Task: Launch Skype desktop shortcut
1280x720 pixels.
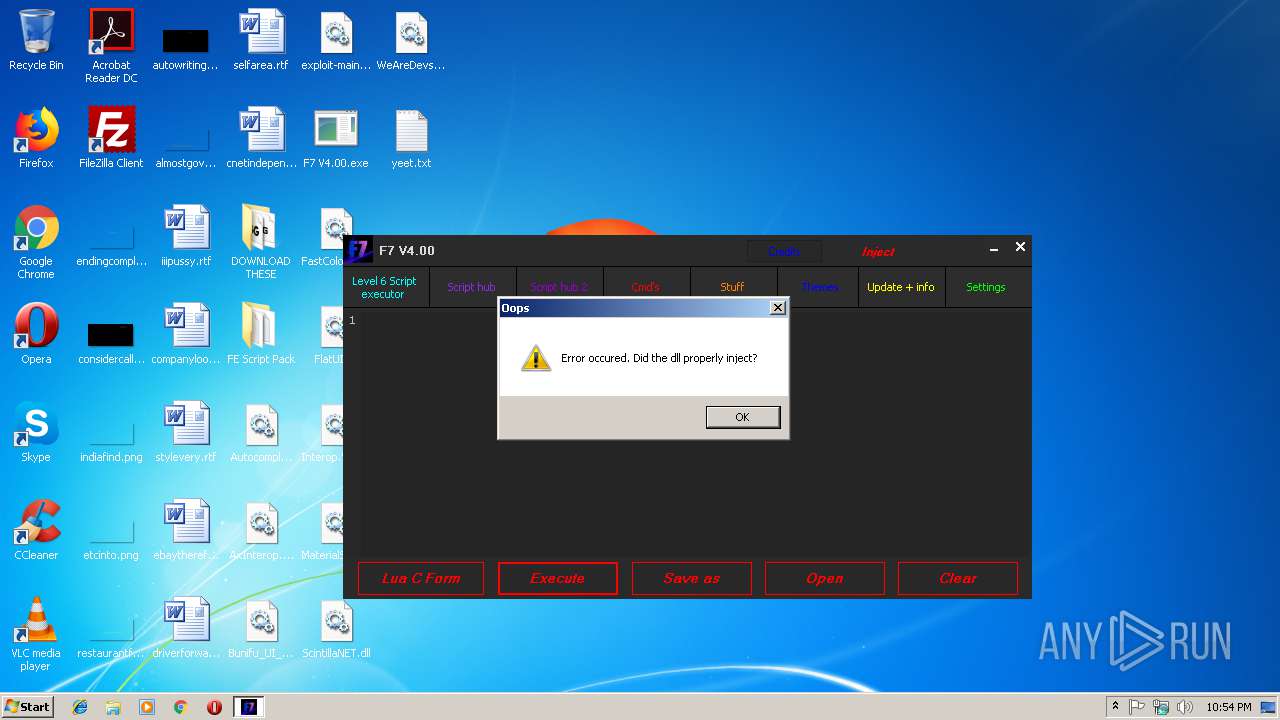Action: [36, 432]
